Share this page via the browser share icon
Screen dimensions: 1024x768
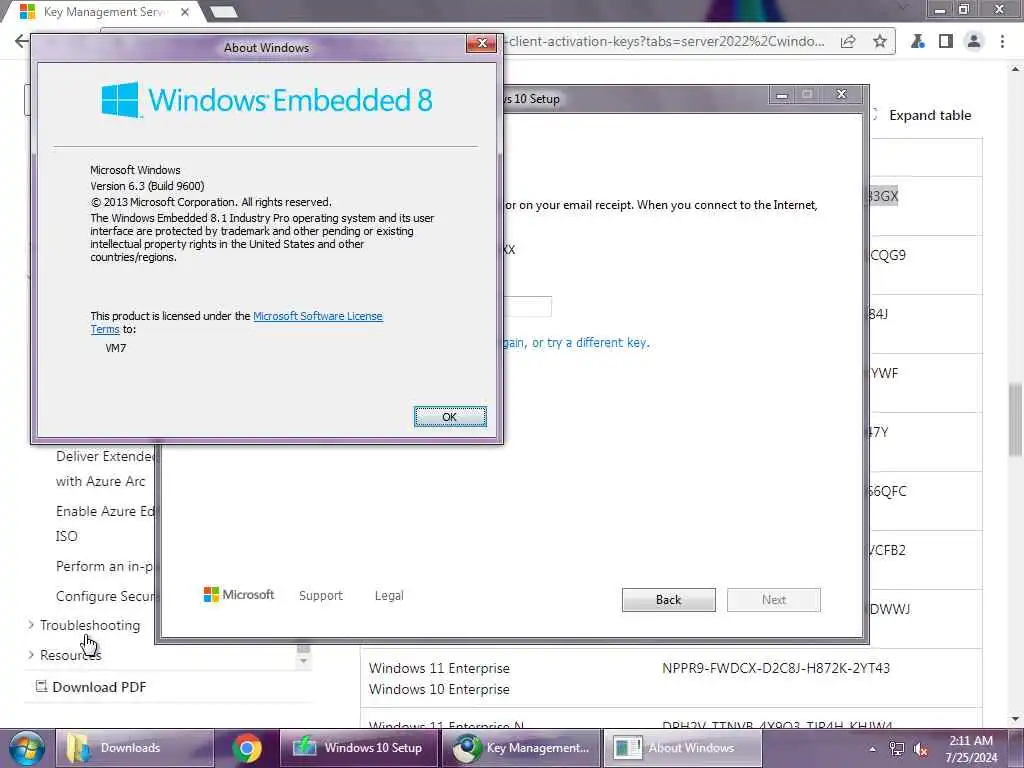tap(848, 42)
